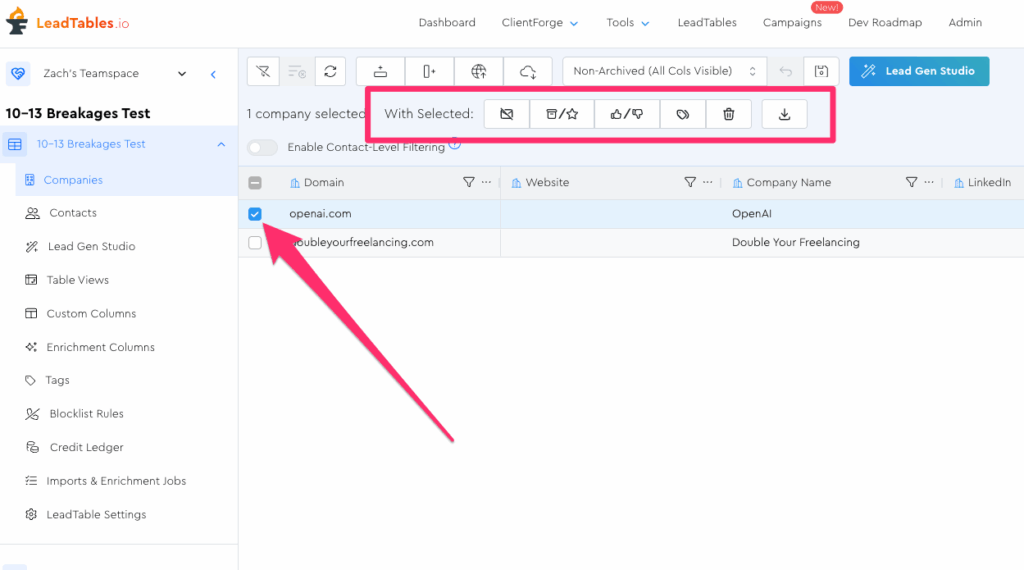This screenshot has width=1024, height=570.
Task: Click the Lead Gen Studio button
Action: point(919,71)
